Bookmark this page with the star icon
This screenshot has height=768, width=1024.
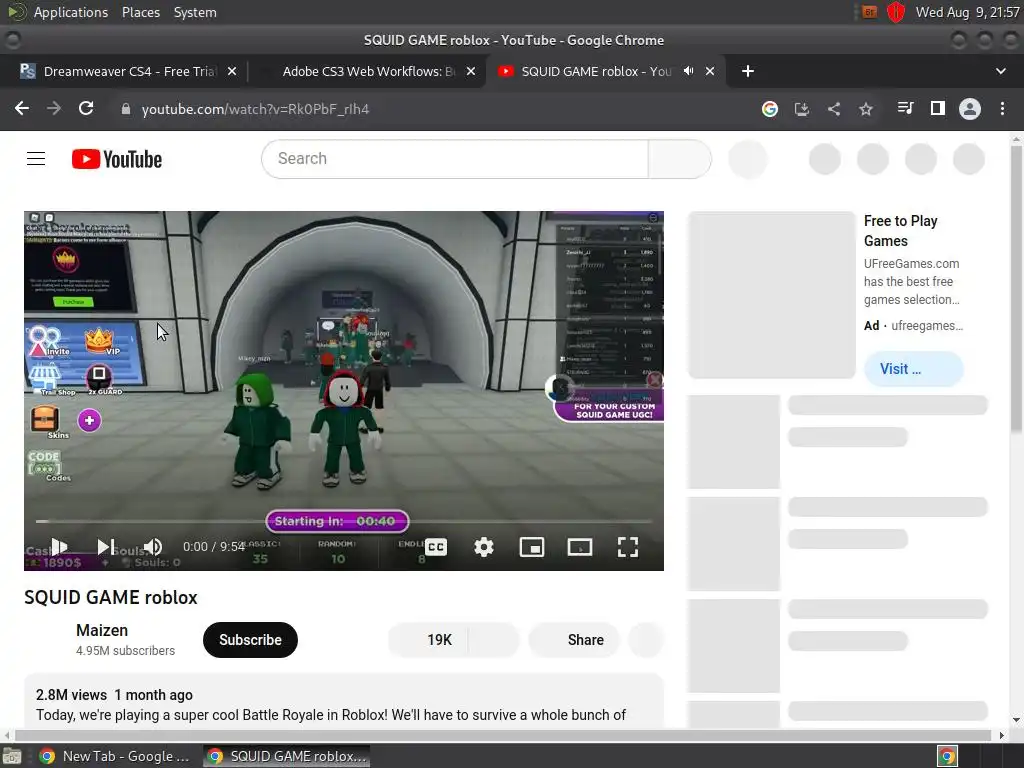pyautogui.click(x=866, y=109)
